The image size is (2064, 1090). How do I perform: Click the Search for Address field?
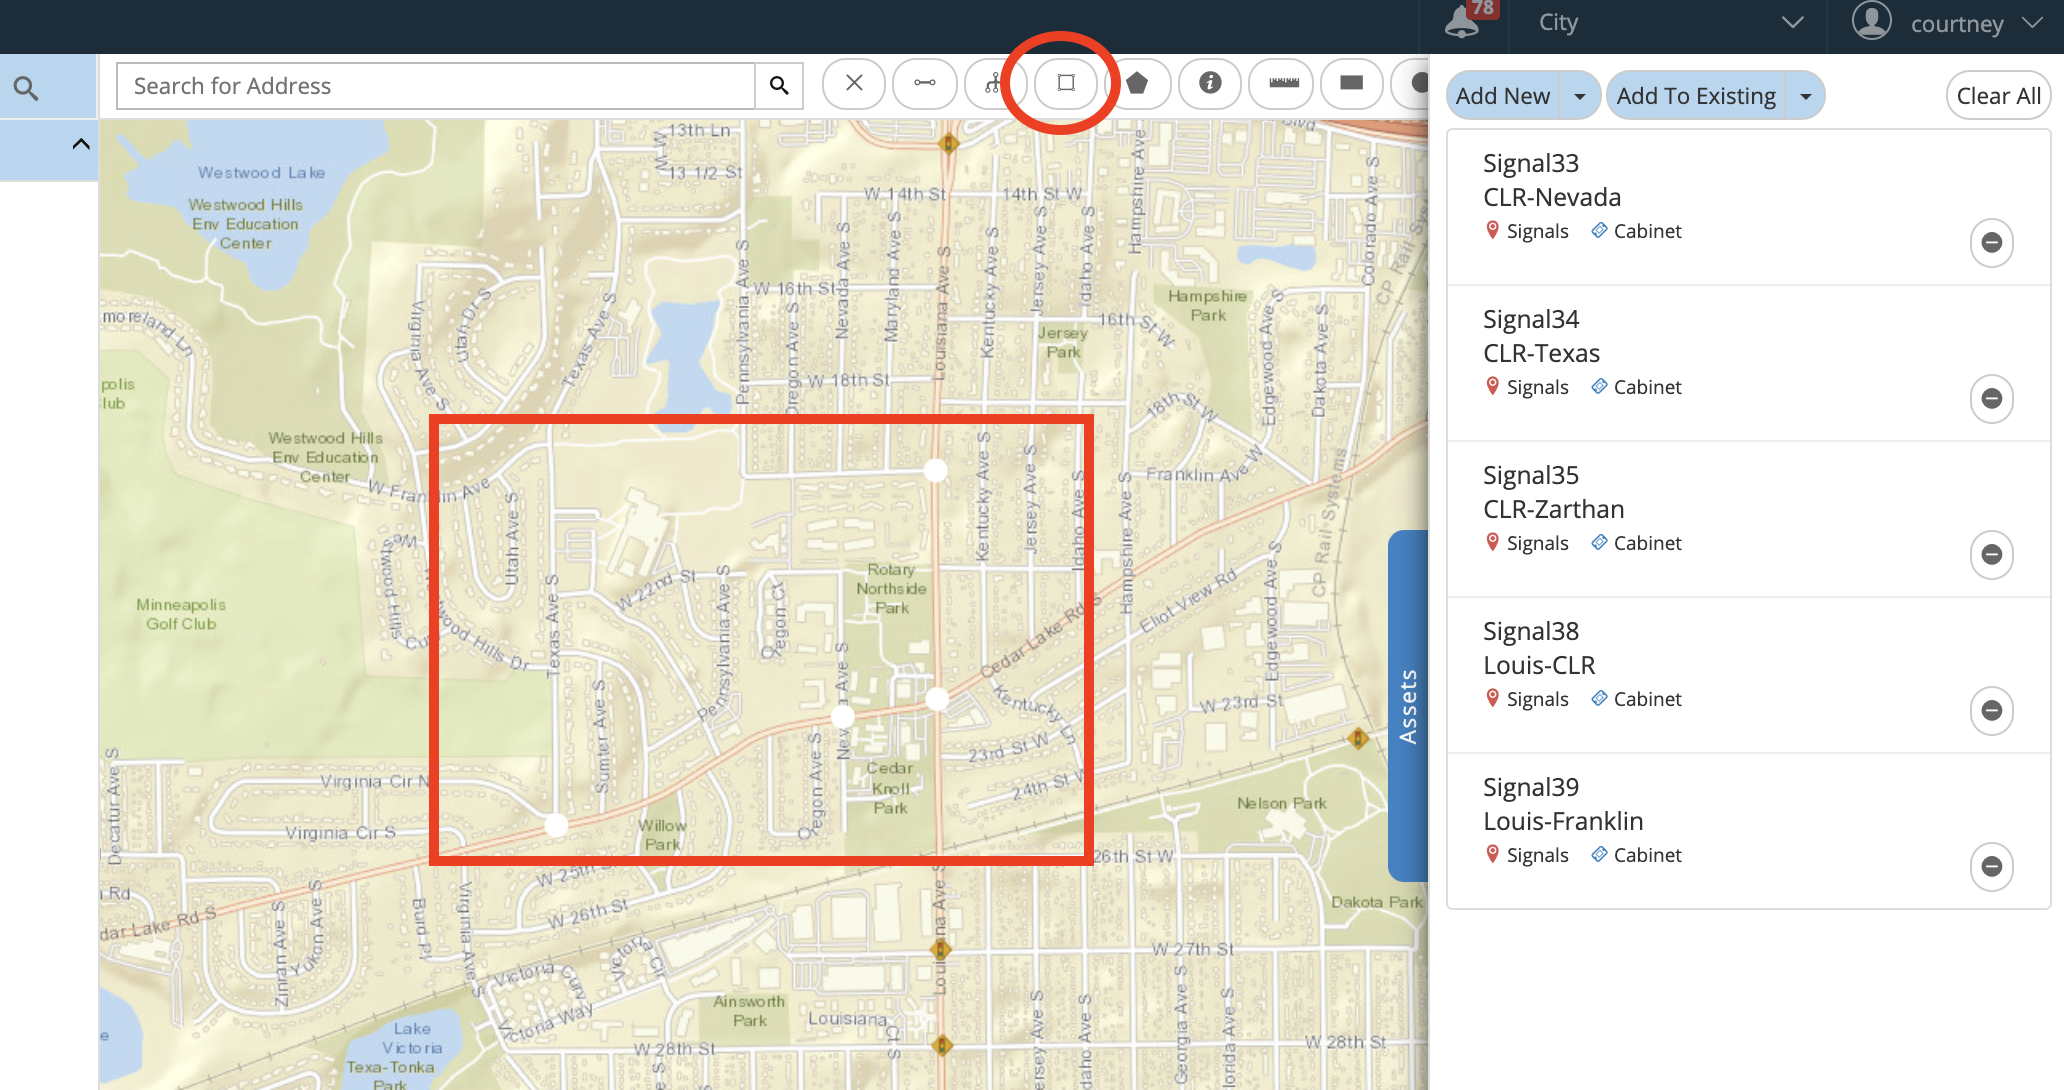[438, 85]
